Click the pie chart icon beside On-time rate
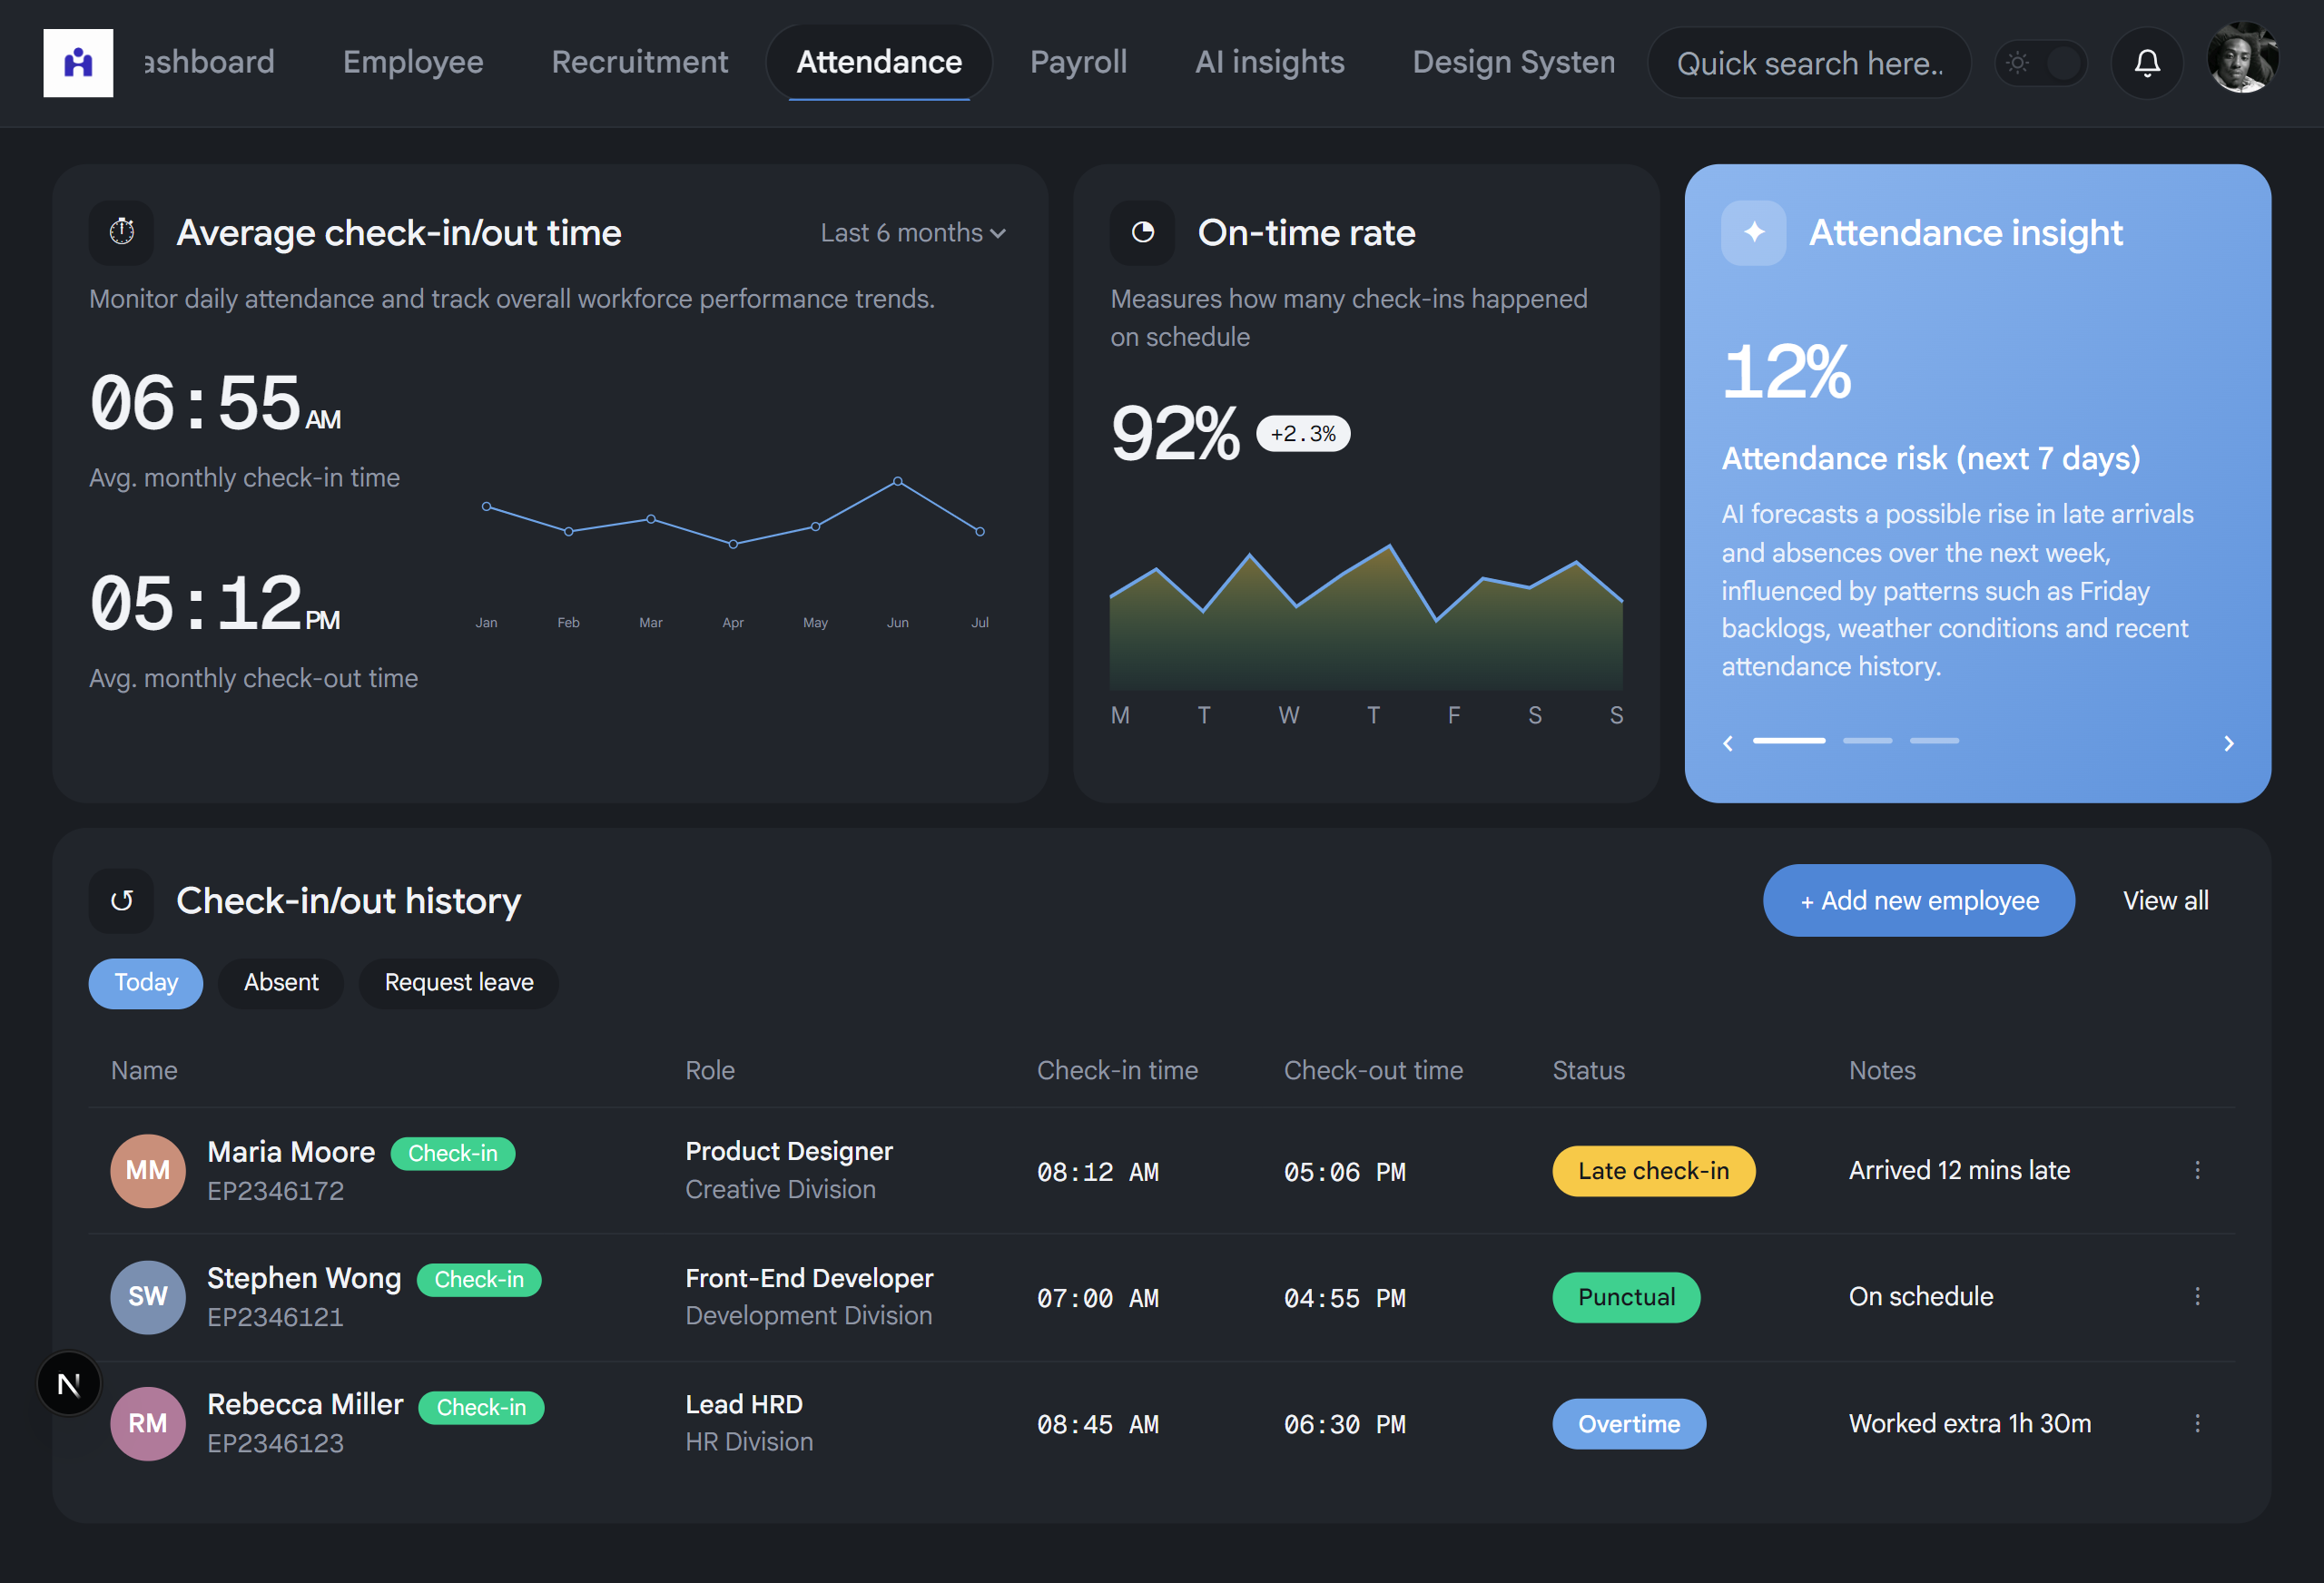The width and height of the screenshot is (2324, 1583). (x=1142, y=233)
